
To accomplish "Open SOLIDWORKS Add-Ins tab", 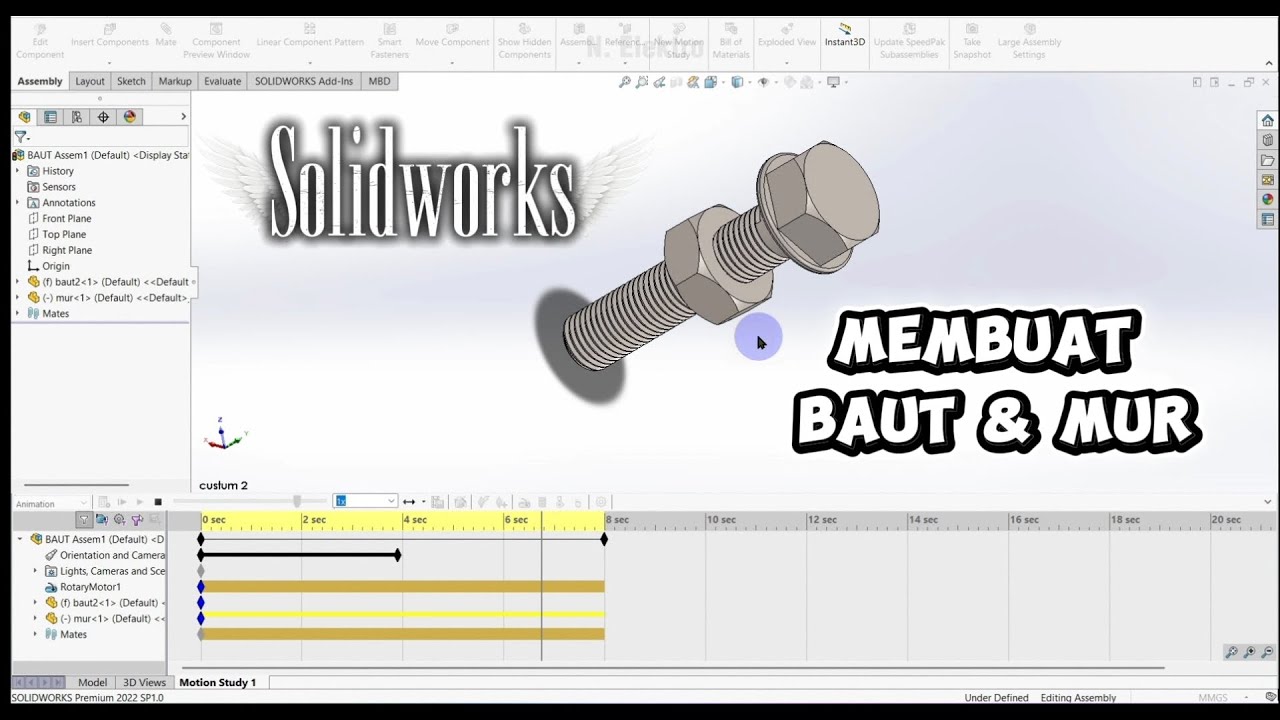I will (304, 81).
